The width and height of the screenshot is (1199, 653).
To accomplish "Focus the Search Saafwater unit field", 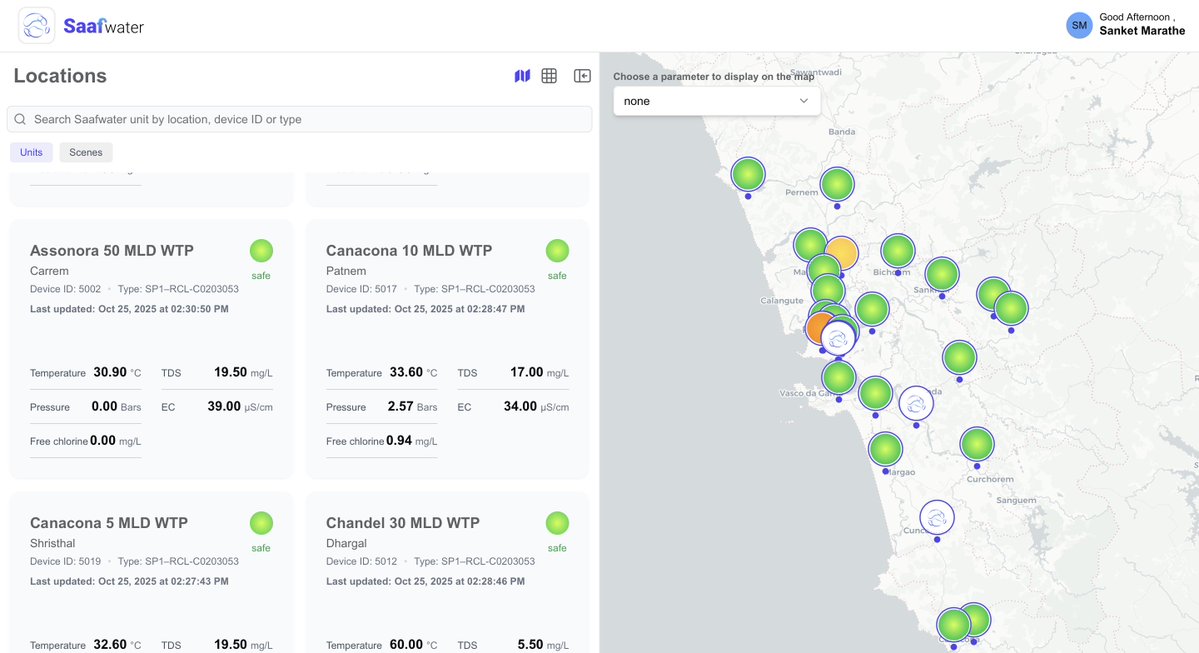I will [x=299, y=119].
